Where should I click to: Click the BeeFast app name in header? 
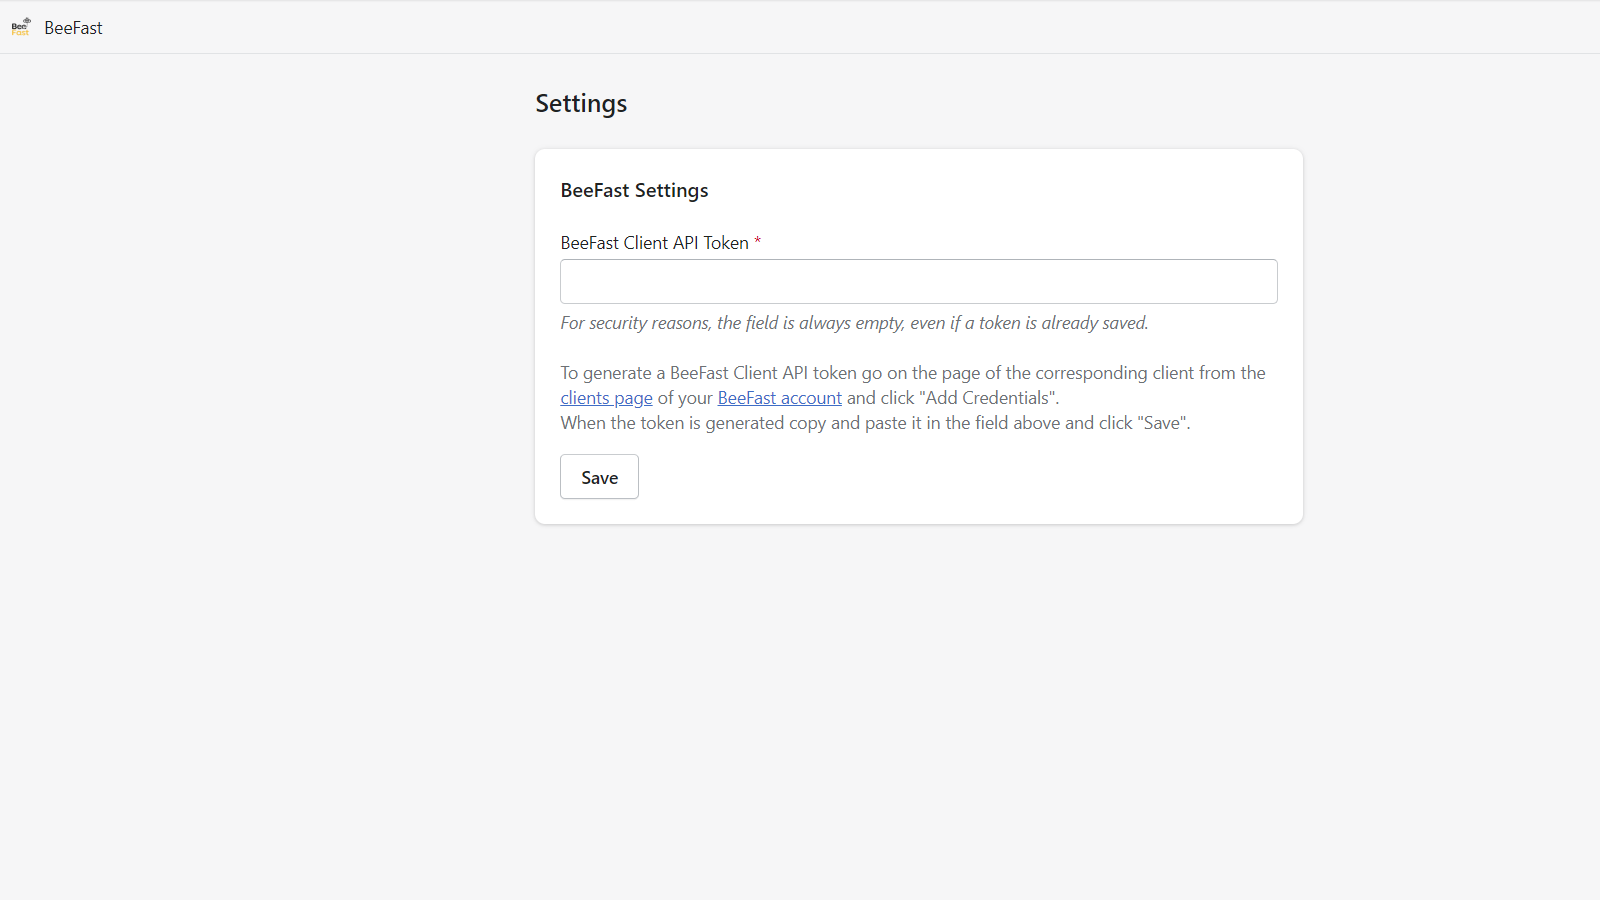click(73, 28)
